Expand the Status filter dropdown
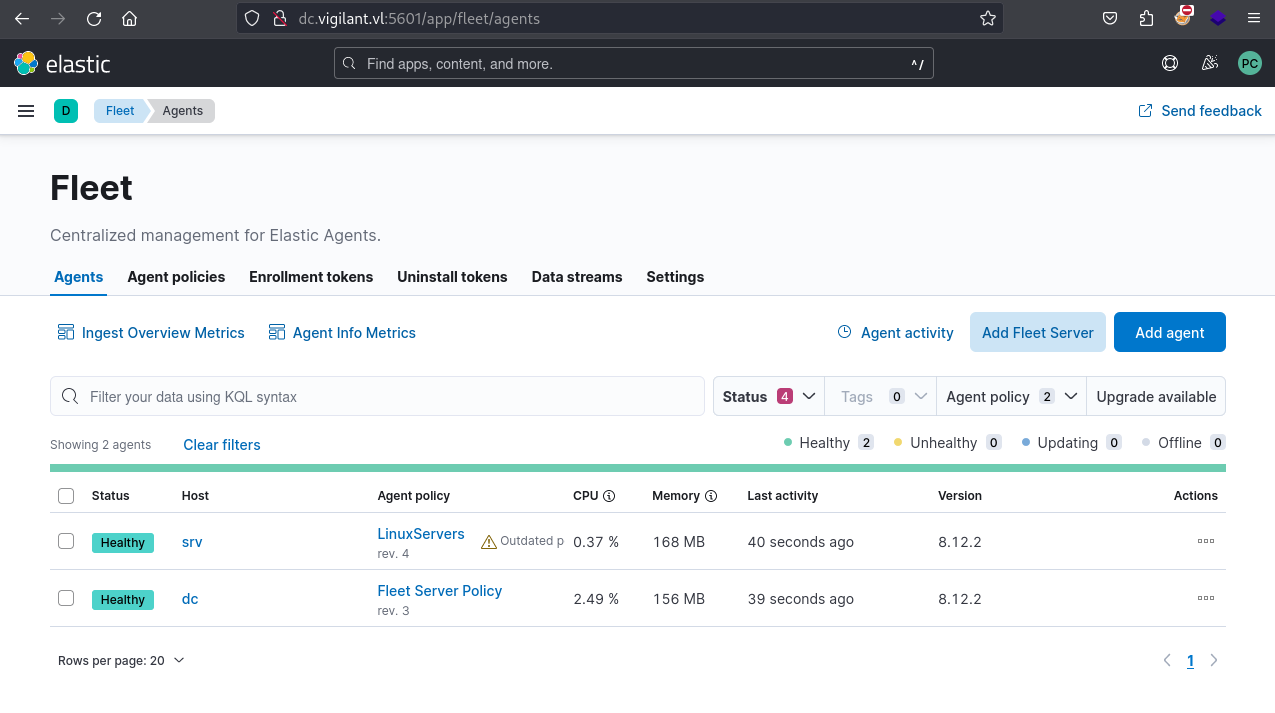This screenshot has height=713, width=1275. [768, 396]
